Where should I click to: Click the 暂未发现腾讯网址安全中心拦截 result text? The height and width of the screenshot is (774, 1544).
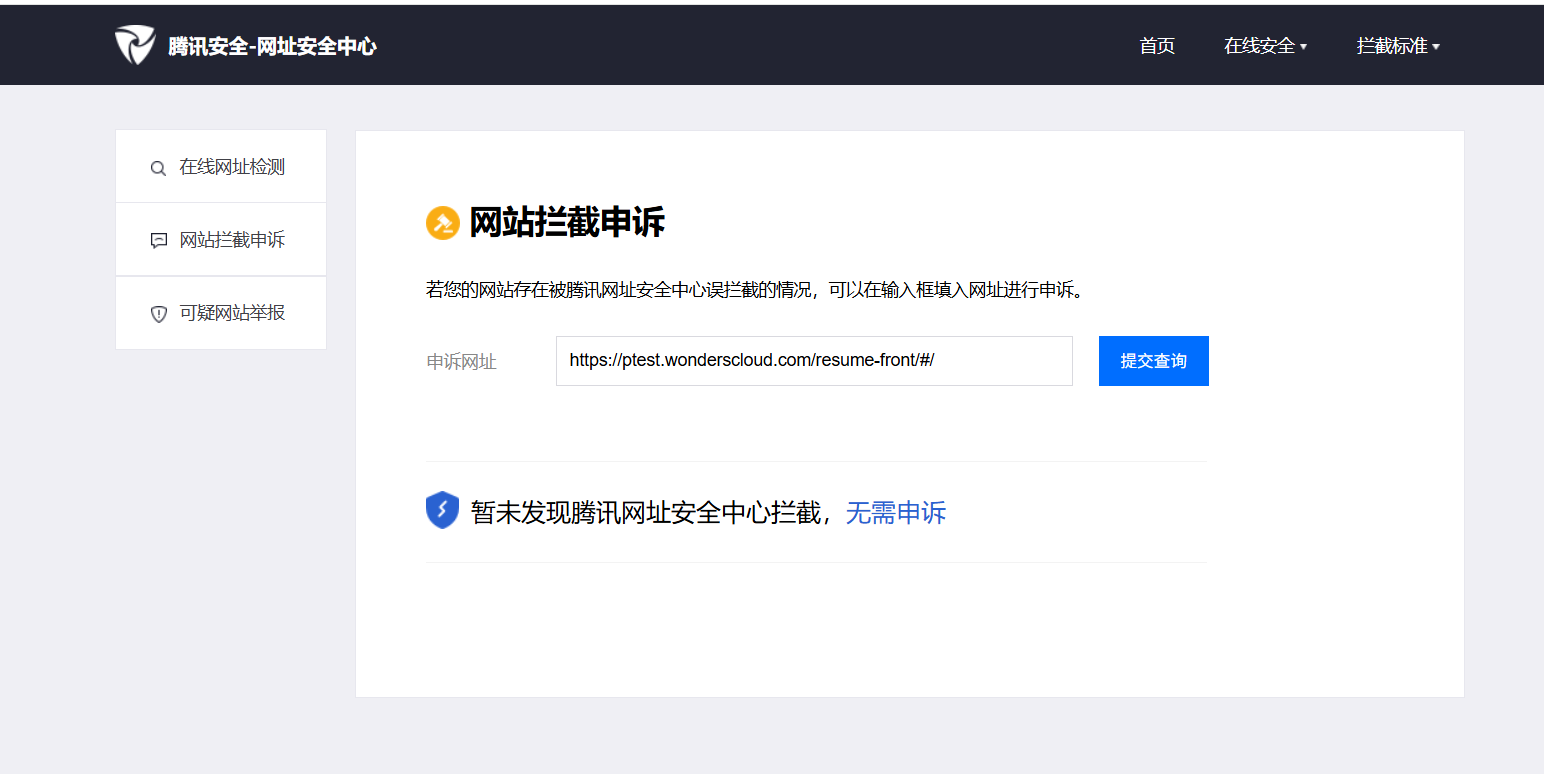[x=646, y=513]
